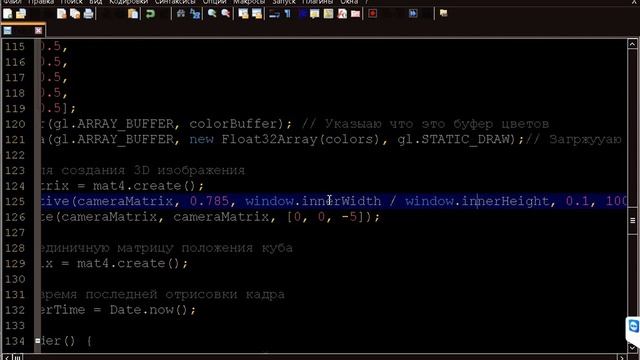Click the Close All documents toolbar icon
Image resolution: width=640 pixels, height=360 pixels.
coord(75,14)
